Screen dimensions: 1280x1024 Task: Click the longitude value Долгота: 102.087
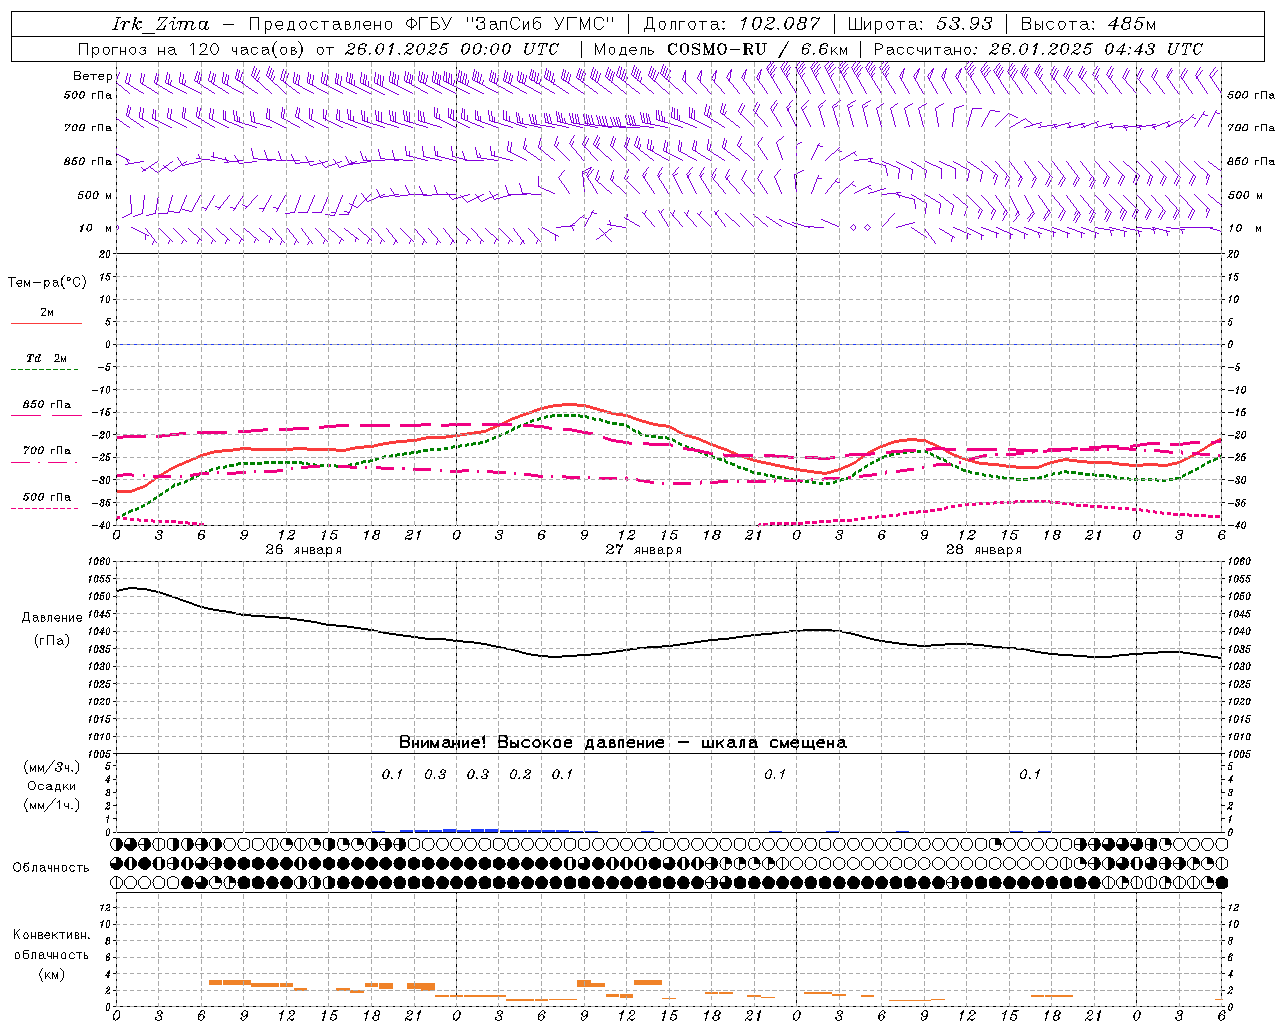click(x=731, y=24)
